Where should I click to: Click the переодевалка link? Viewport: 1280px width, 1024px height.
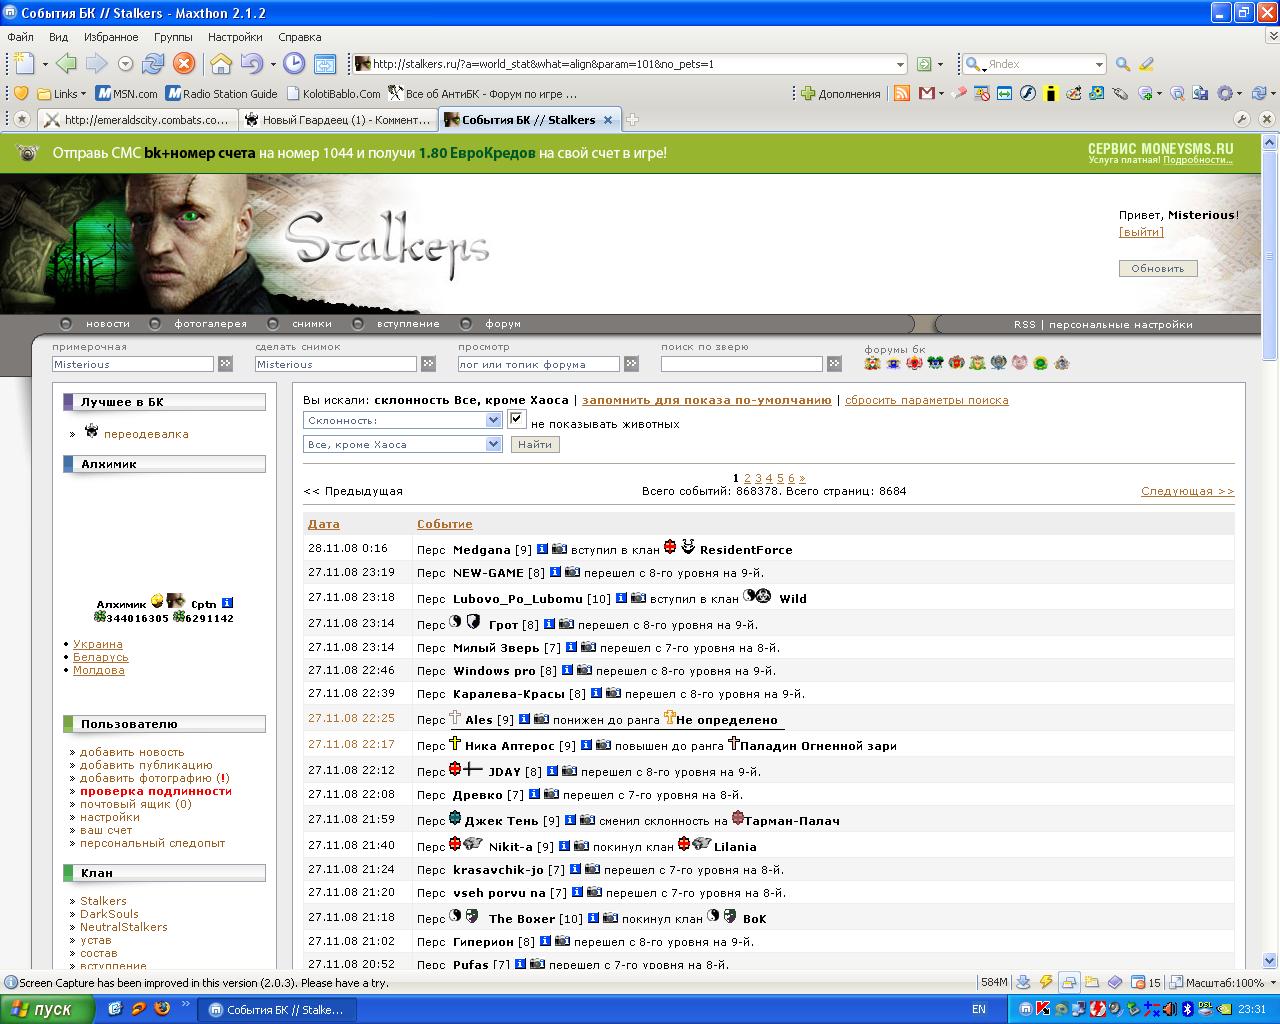[146, 434]
